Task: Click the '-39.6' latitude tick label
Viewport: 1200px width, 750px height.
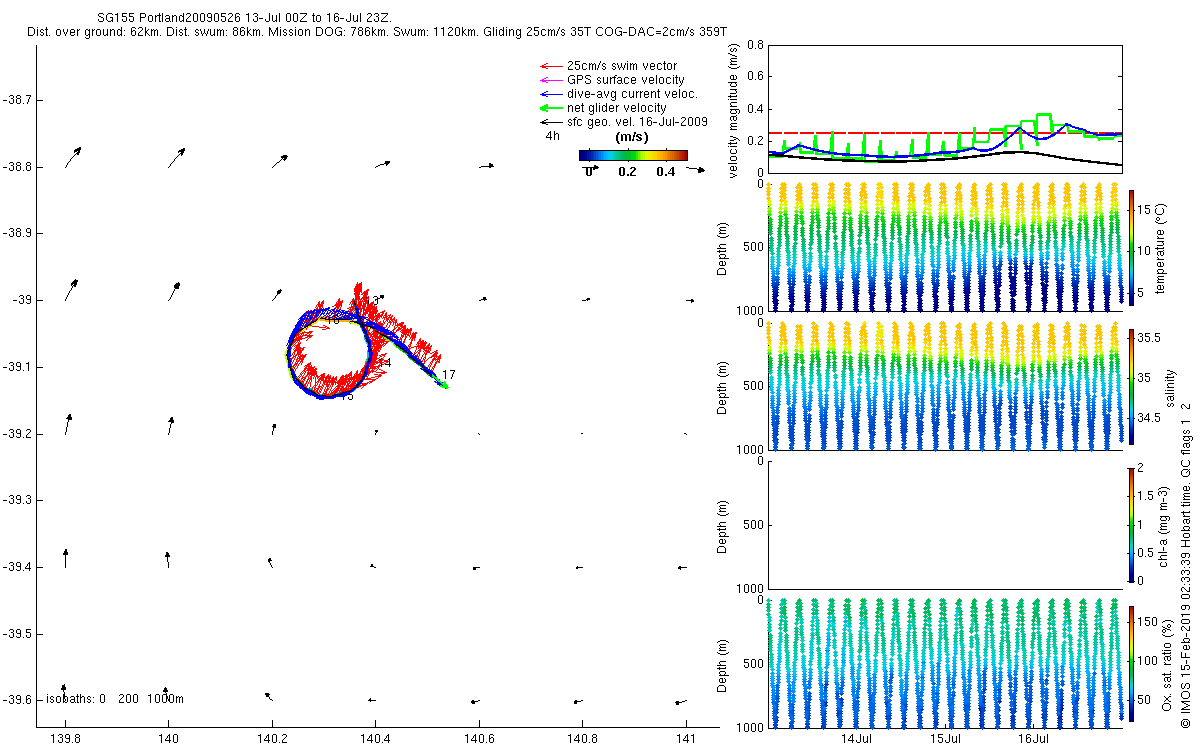Action: 17,700
